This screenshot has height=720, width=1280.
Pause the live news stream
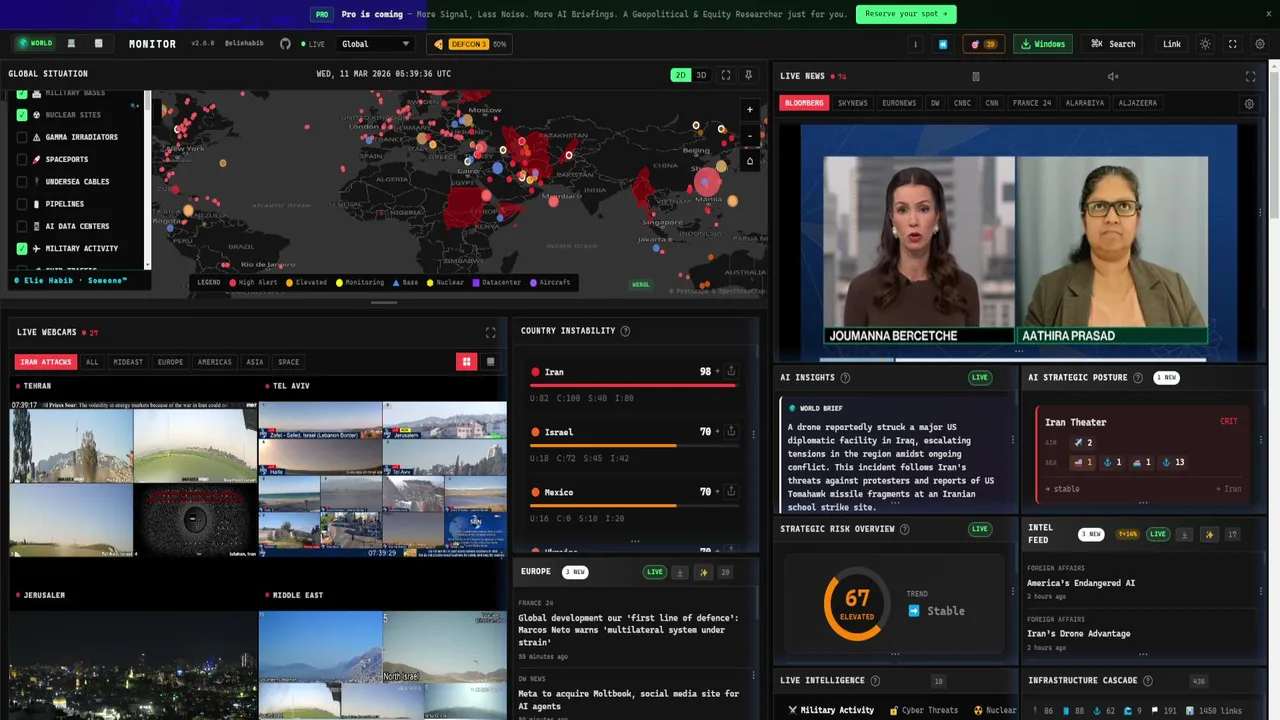976,76
